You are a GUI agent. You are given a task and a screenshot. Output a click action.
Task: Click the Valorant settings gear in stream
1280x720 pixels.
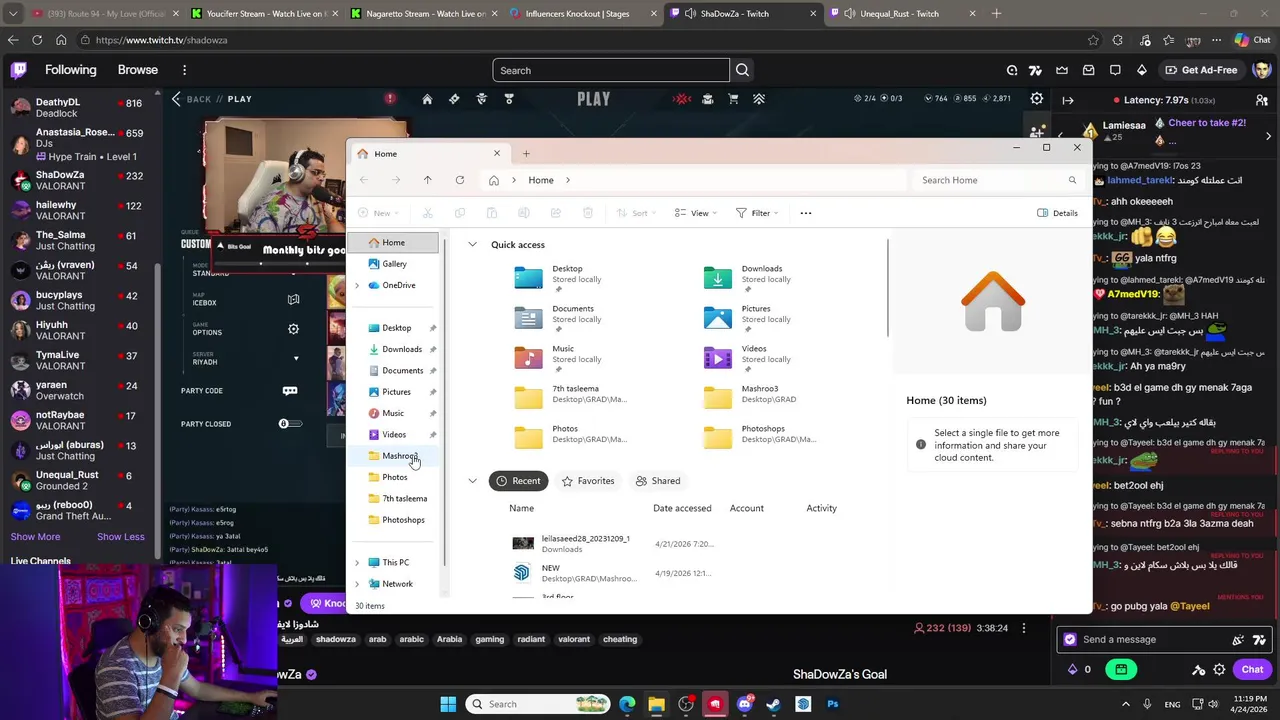pos(1037,98)
